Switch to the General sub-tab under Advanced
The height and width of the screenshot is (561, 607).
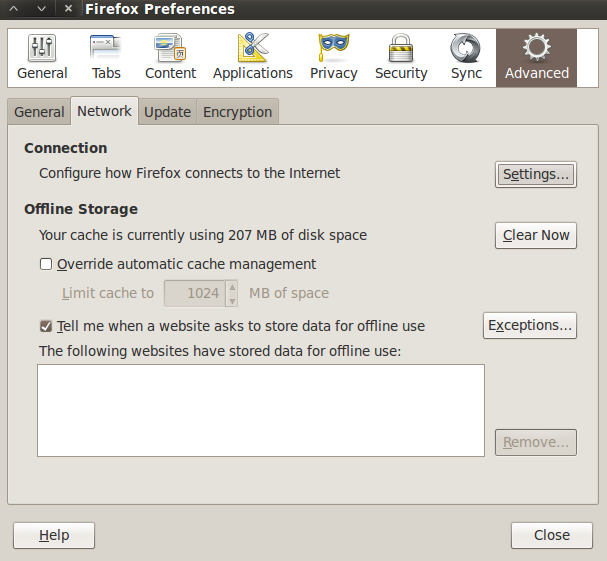39,112
